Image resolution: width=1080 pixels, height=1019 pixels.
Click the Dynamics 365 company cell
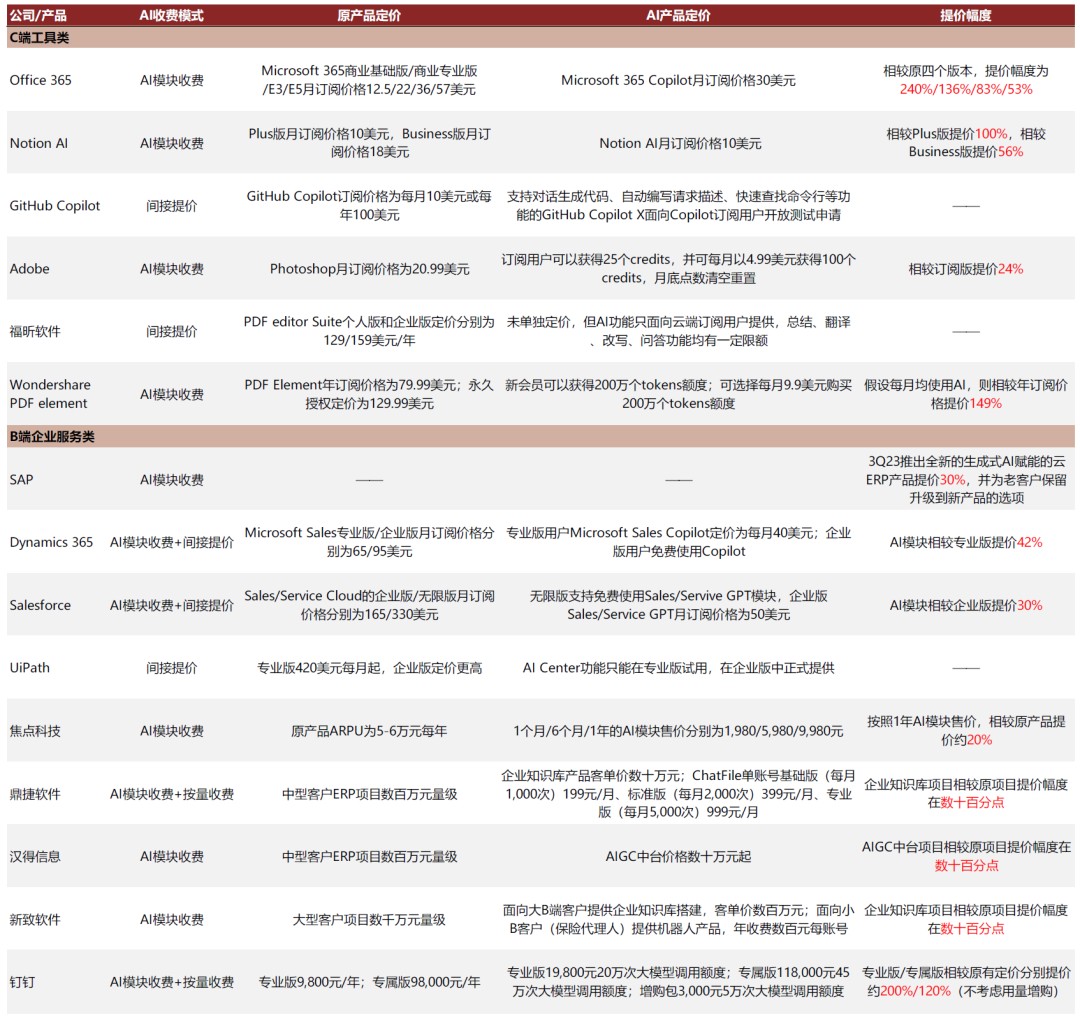(51, 542)
